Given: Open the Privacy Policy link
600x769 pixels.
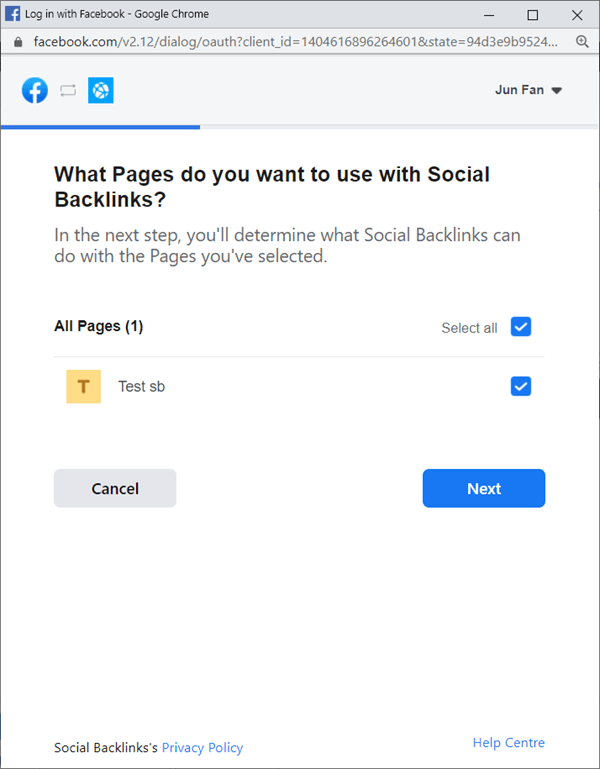Looking at the screenshot, I should coord(202,747).
